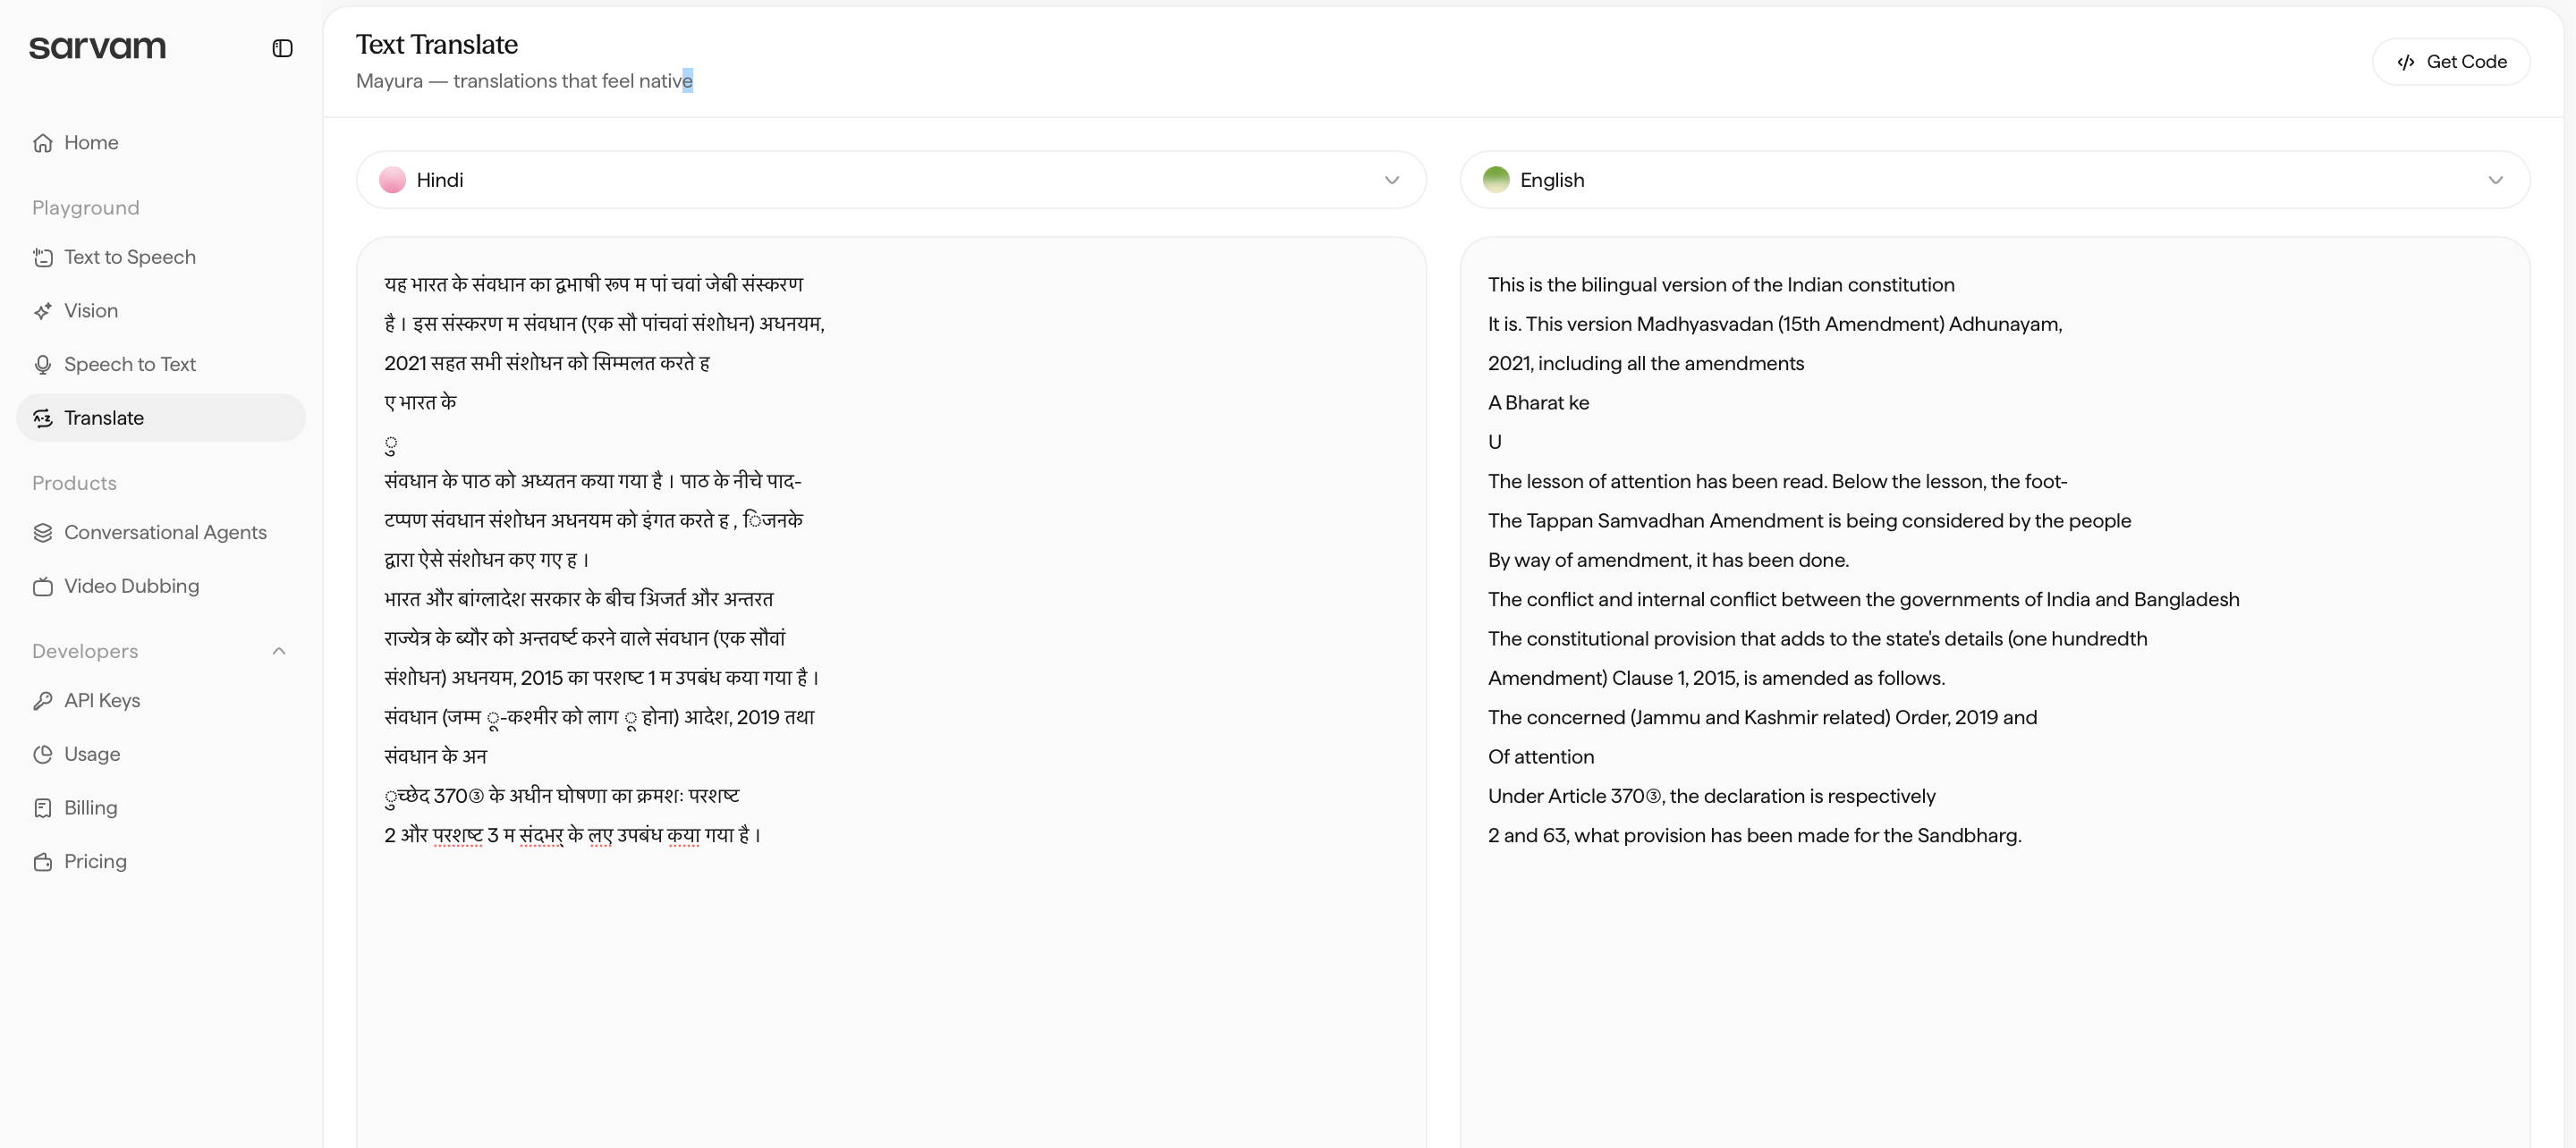Click the Video Dubbing icon
The width and height of the screenshot is (2576, 1148).
[x=43, y=587]
